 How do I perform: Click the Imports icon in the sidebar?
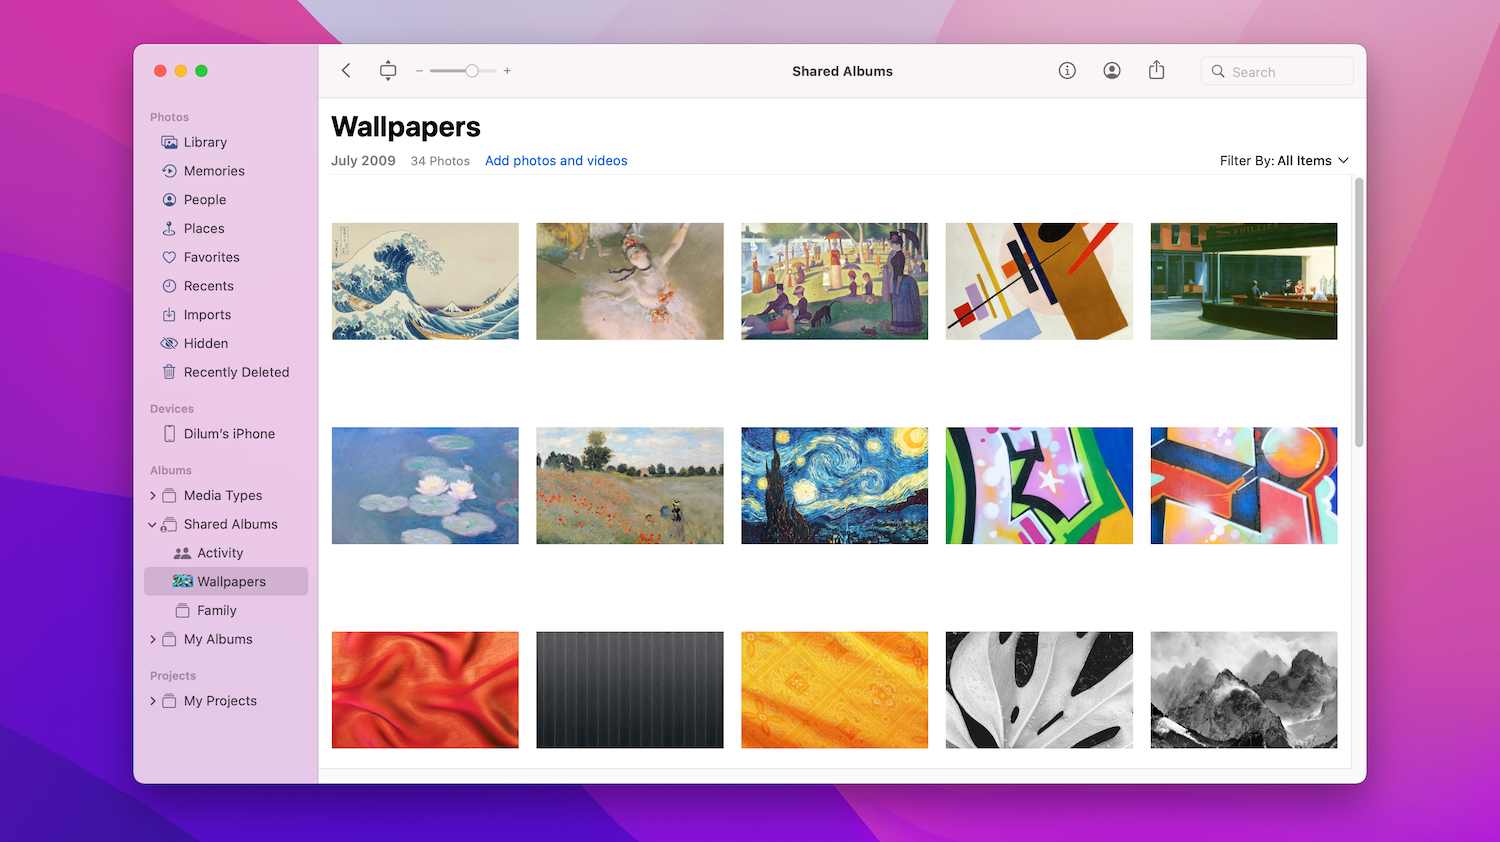click(x=169, y=315)
